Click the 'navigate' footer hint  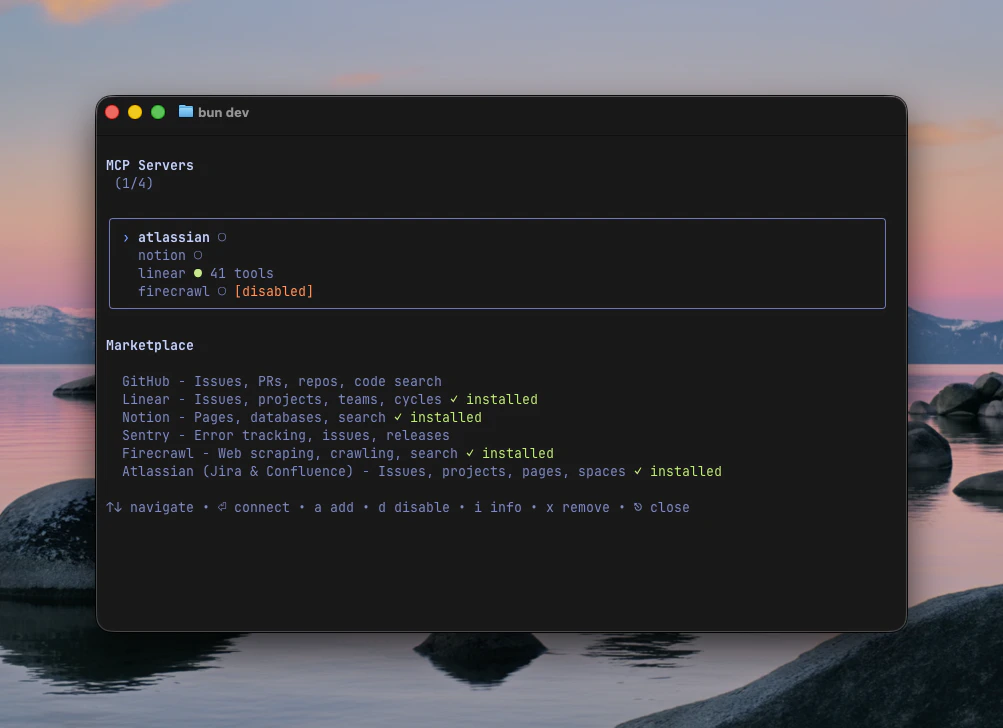click(162, 507)
